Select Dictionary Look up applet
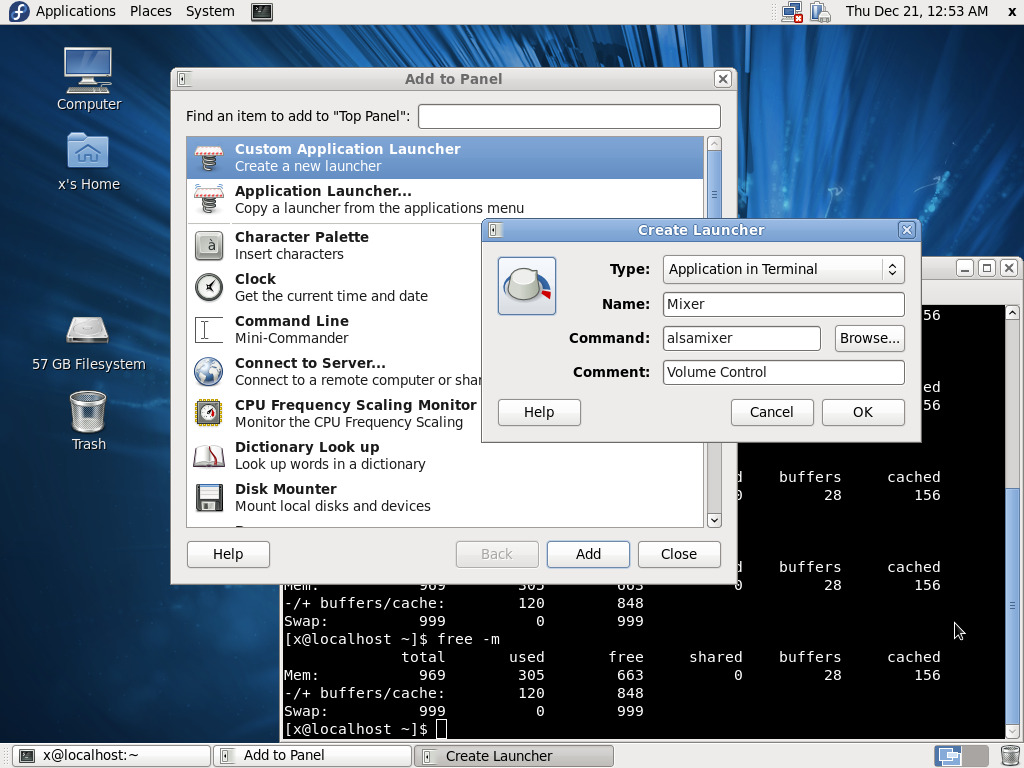The width and height of the screenshot is (1024, 768). coord(330,455)
